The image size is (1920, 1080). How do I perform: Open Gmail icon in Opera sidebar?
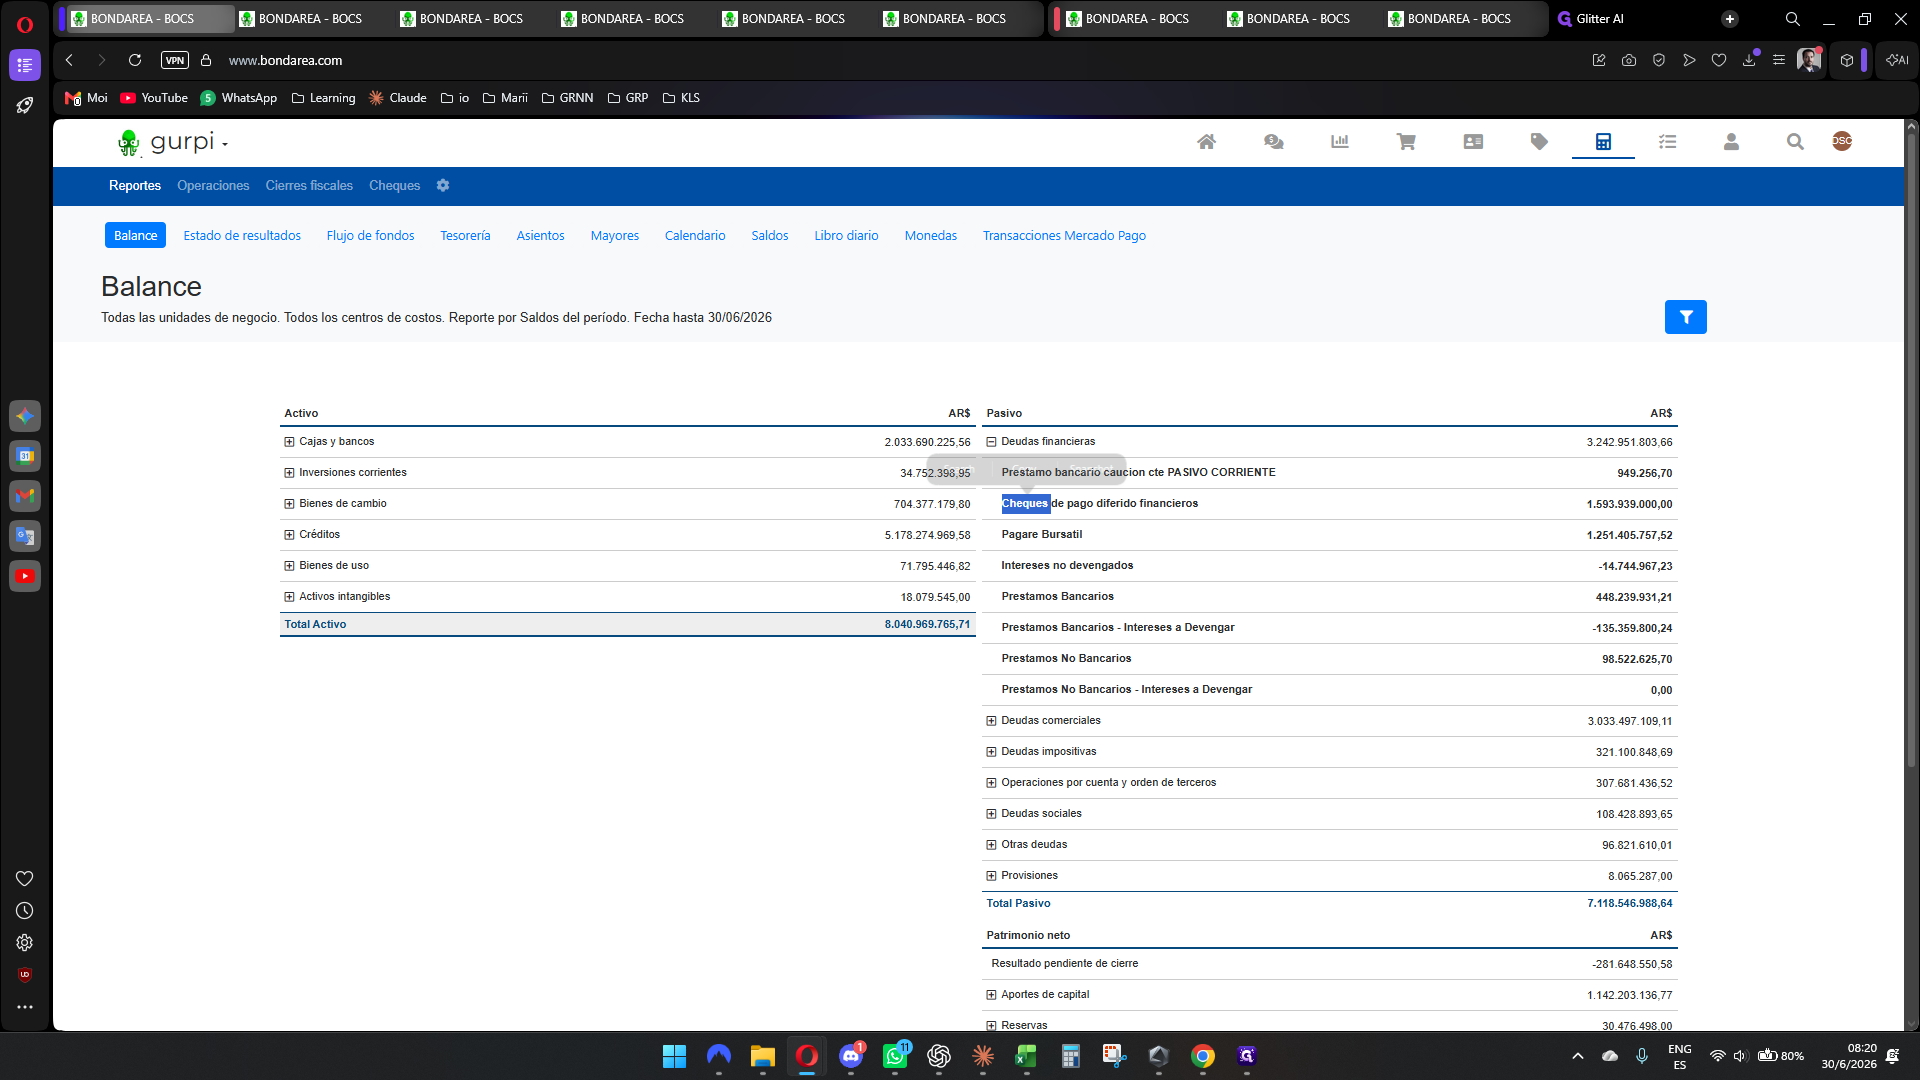click(25, 496)
